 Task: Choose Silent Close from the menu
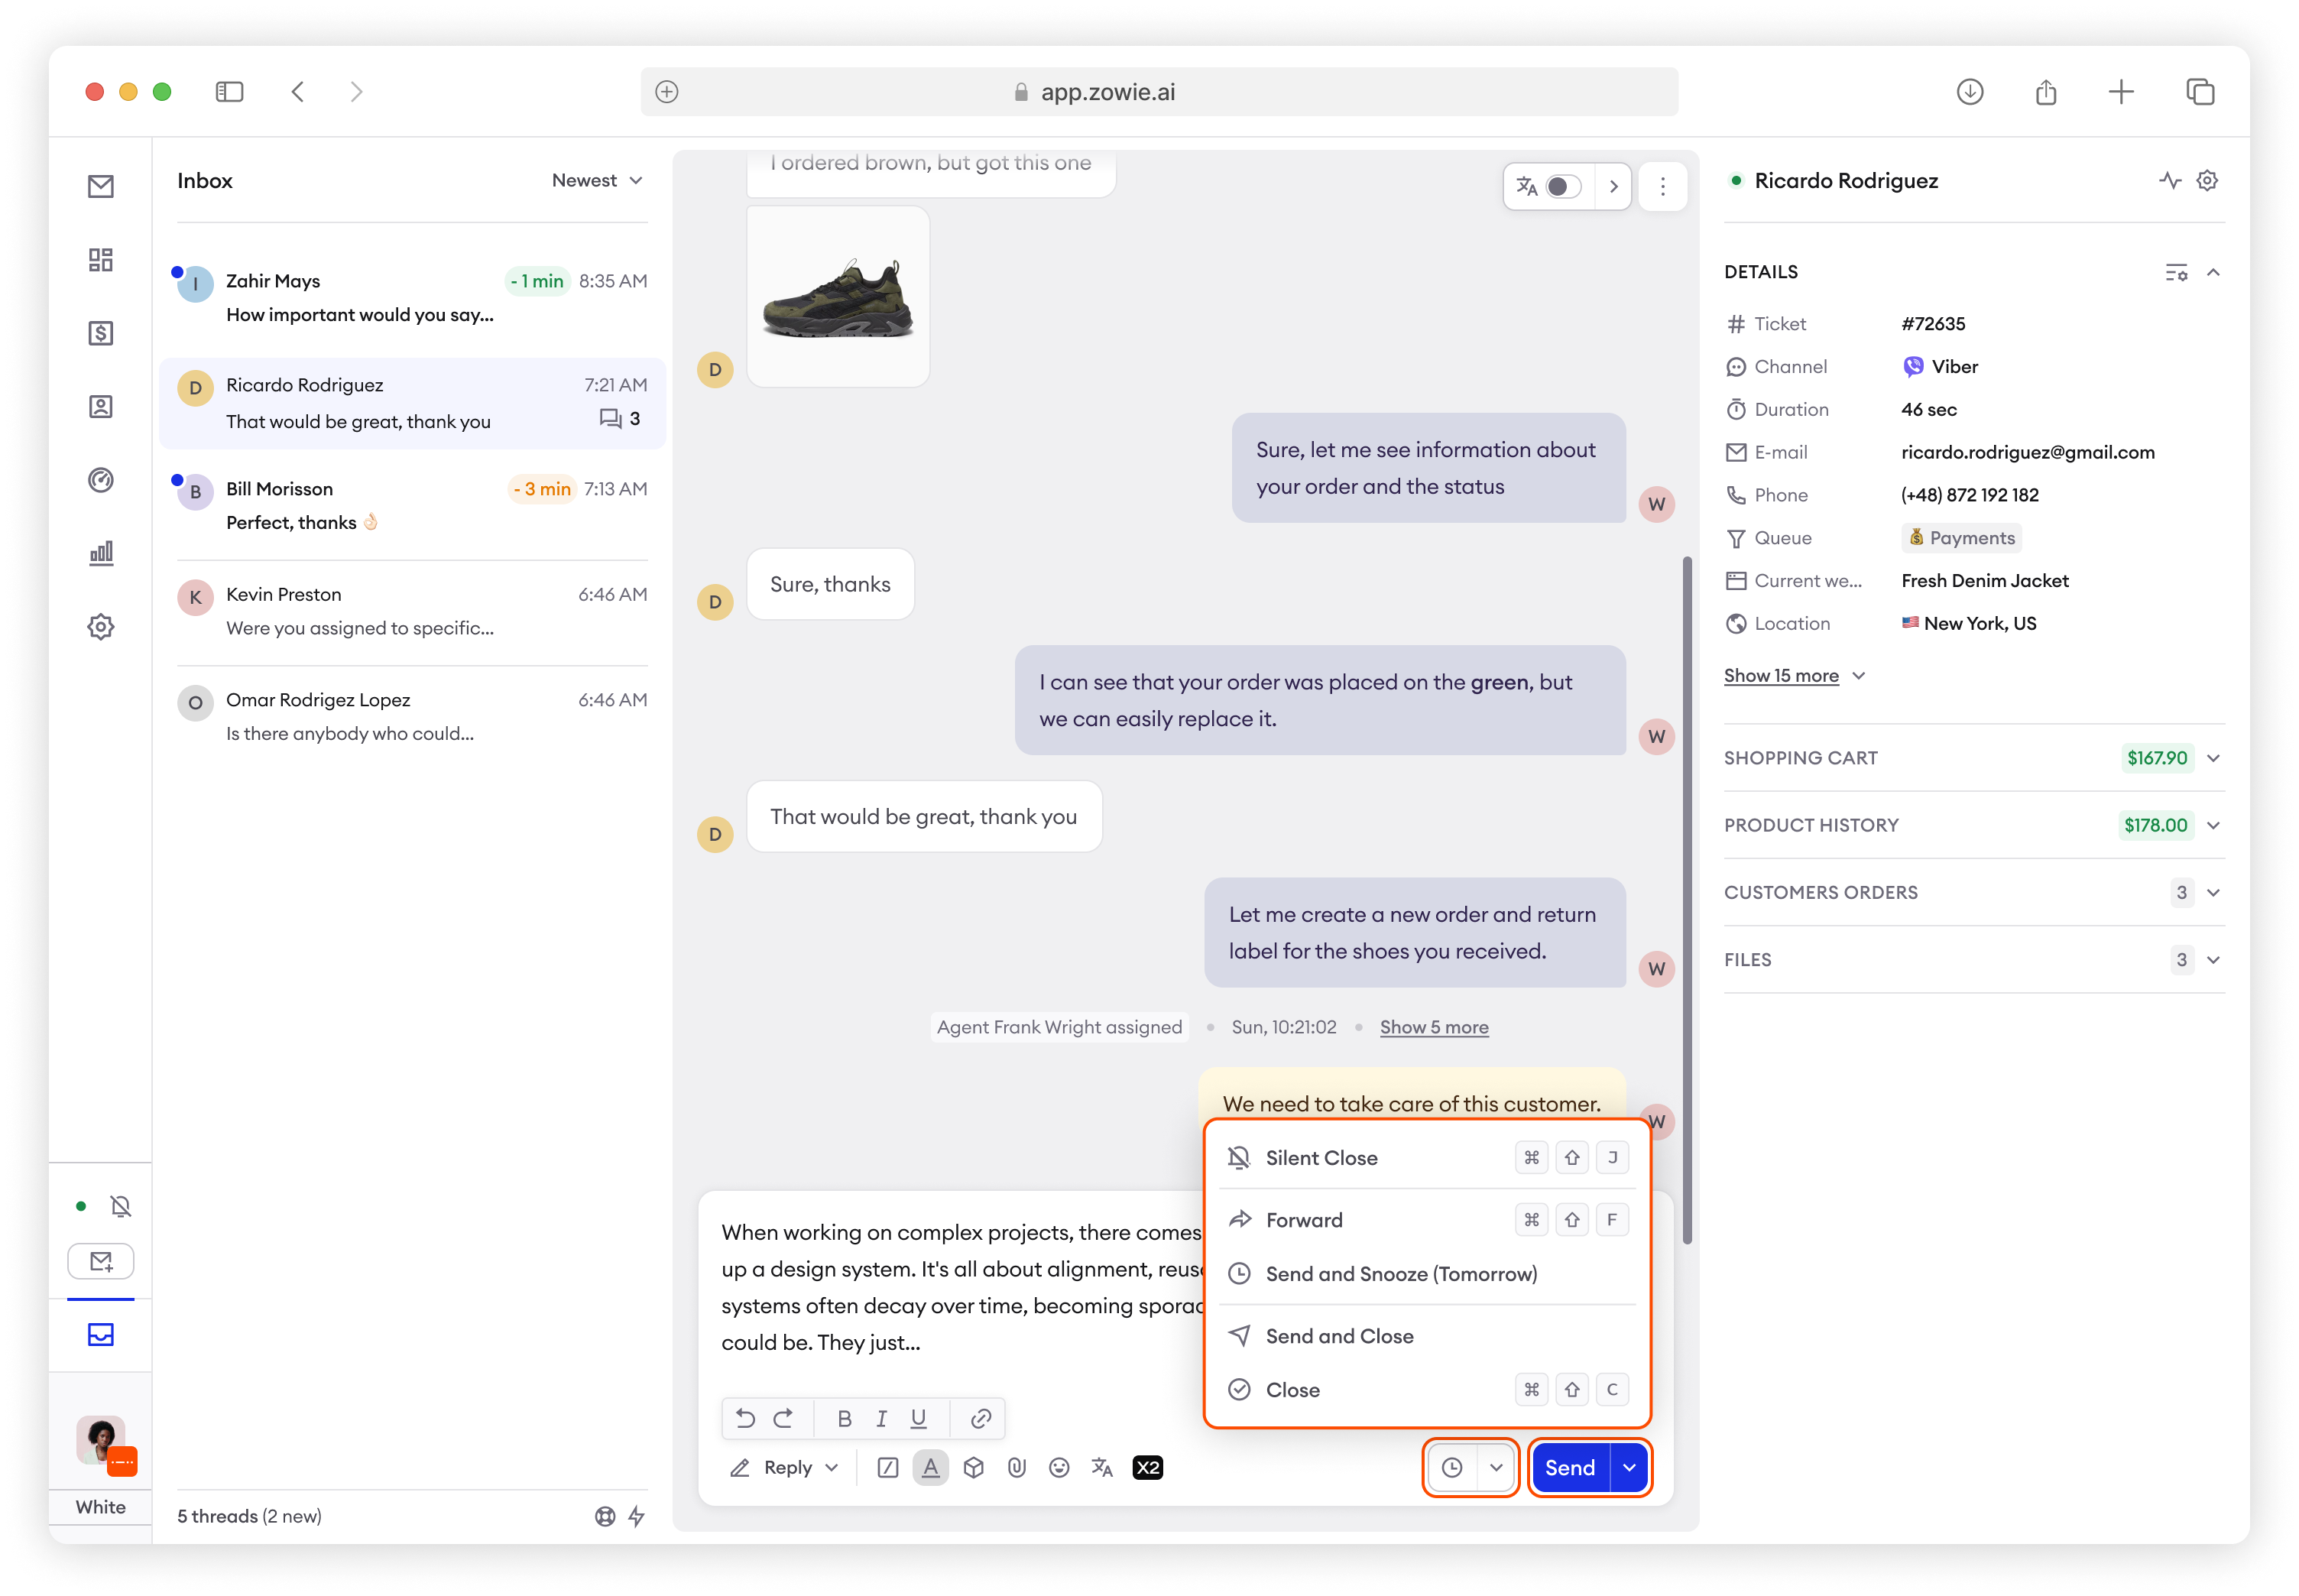point(1321,1158)
